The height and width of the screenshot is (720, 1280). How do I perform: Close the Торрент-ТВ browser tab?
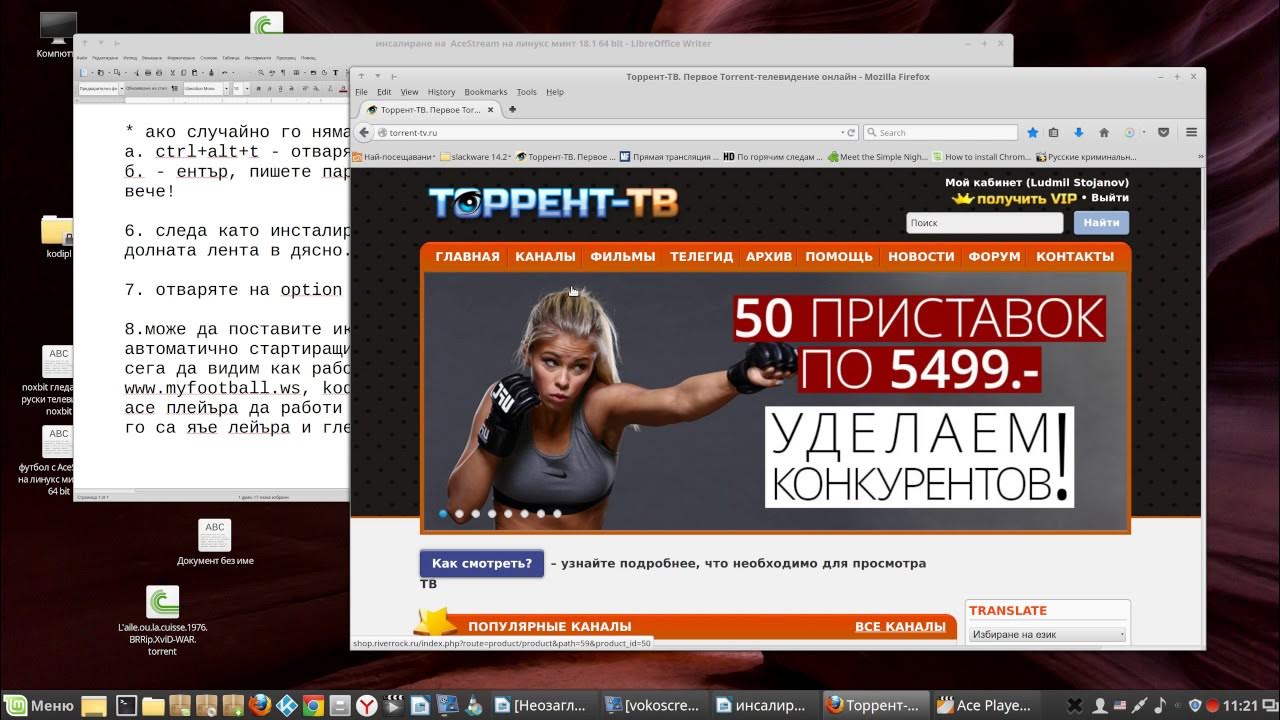491,109
